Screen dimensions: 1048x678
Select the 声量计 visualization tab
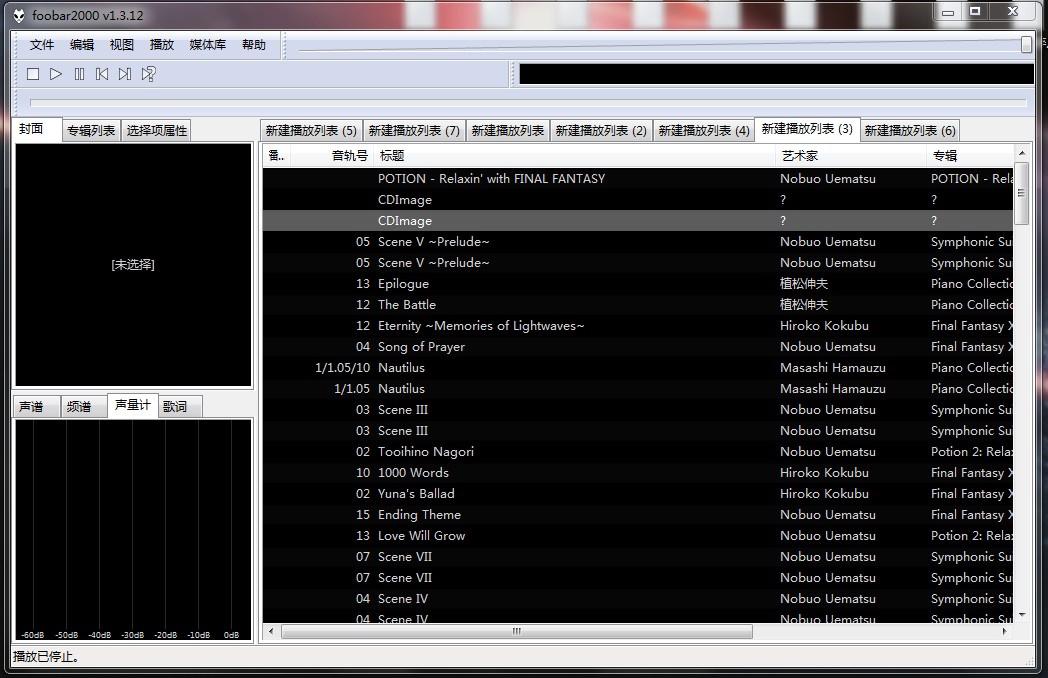click(133, 405)
